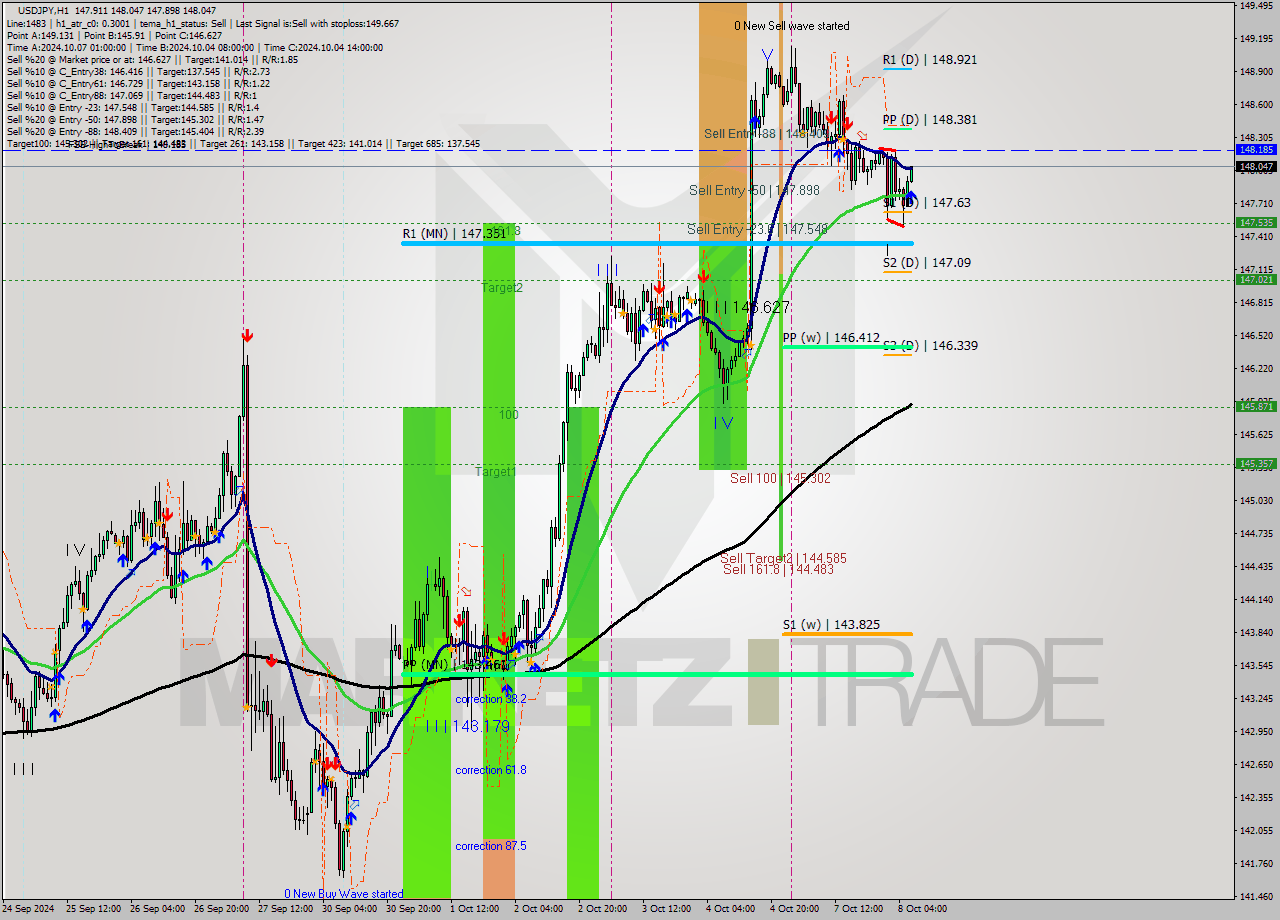Click '4 Oct 20:00' on the time axis
Image resolution: width=1280 pixels, height=920 pixels.
point(795,909)
